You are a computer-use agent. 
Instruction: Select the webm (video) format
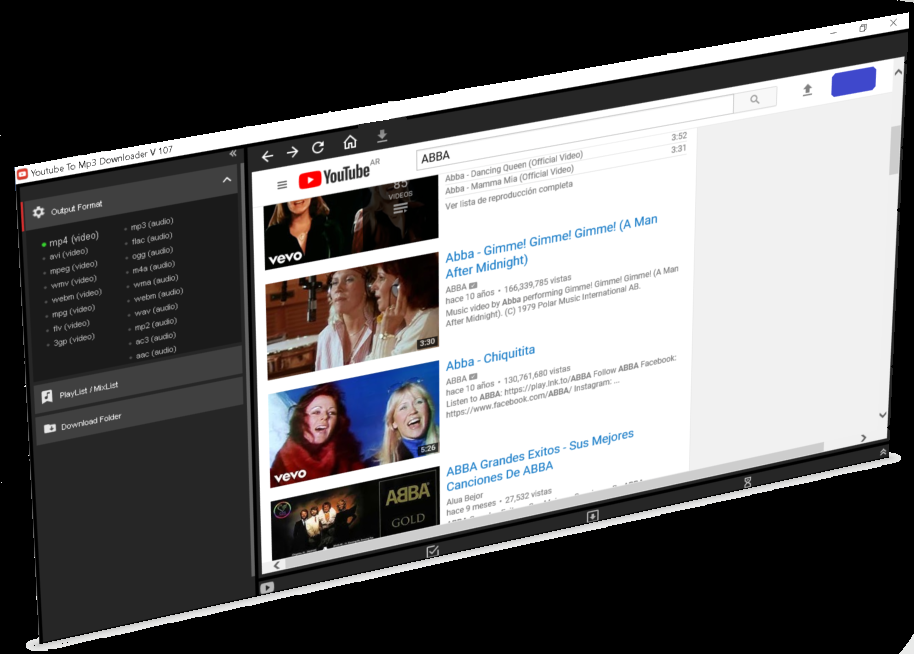point(76,296)
